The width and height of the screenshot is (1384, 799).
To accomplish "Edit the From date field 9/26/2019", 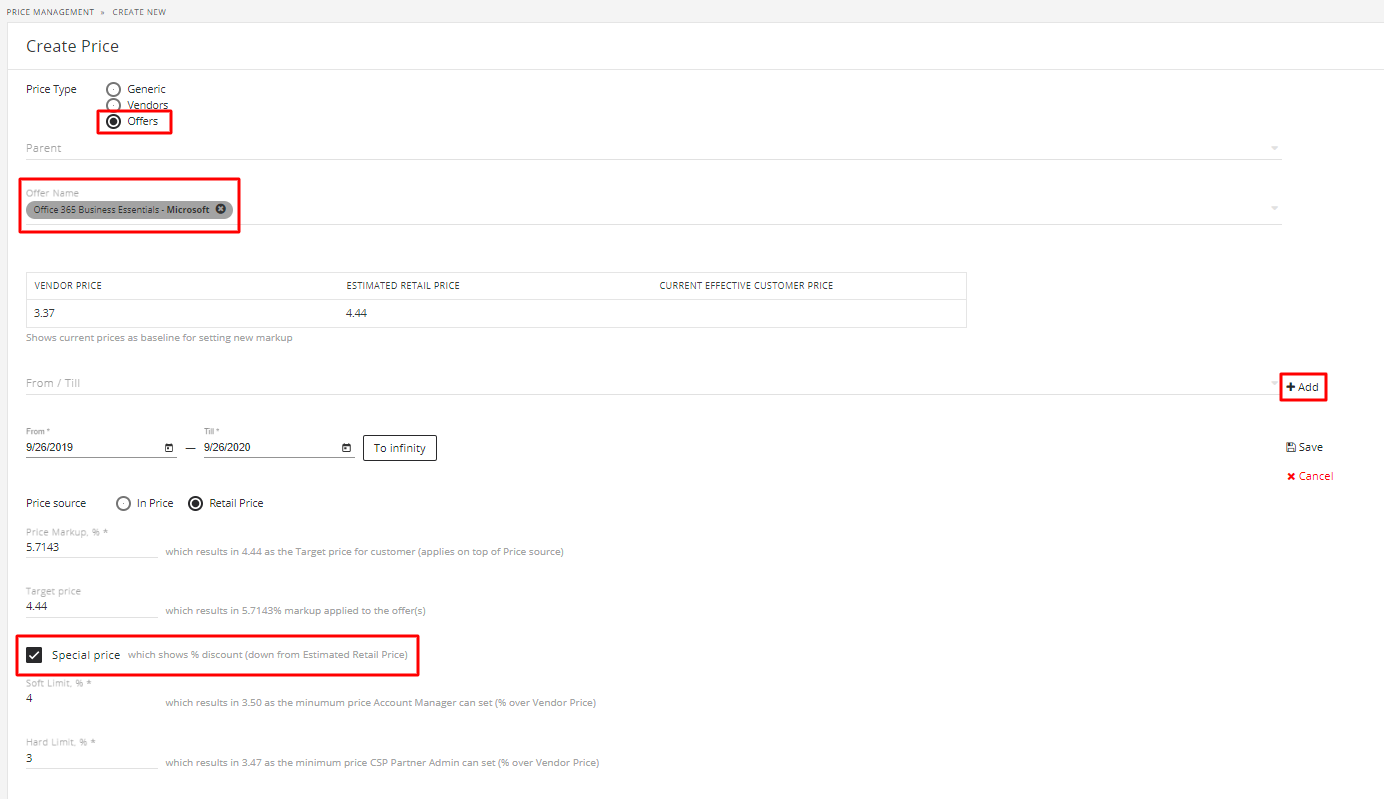I will (93, 448).
